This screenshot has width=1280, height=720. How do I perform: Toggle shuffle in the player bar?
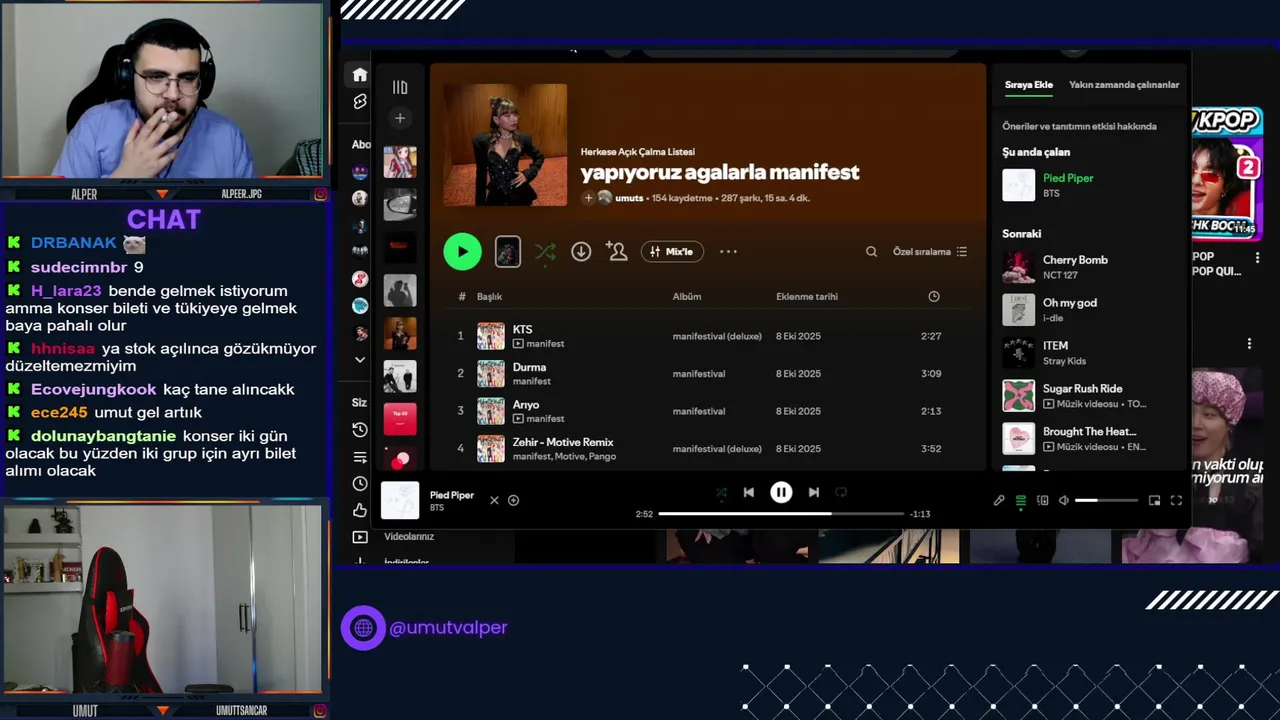point(721,492)
